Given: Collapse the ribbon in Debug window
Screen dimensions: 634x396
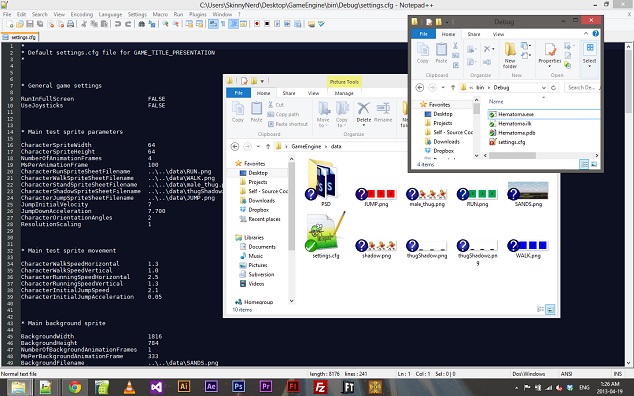Looking at the screenshot, I should 586,34.
